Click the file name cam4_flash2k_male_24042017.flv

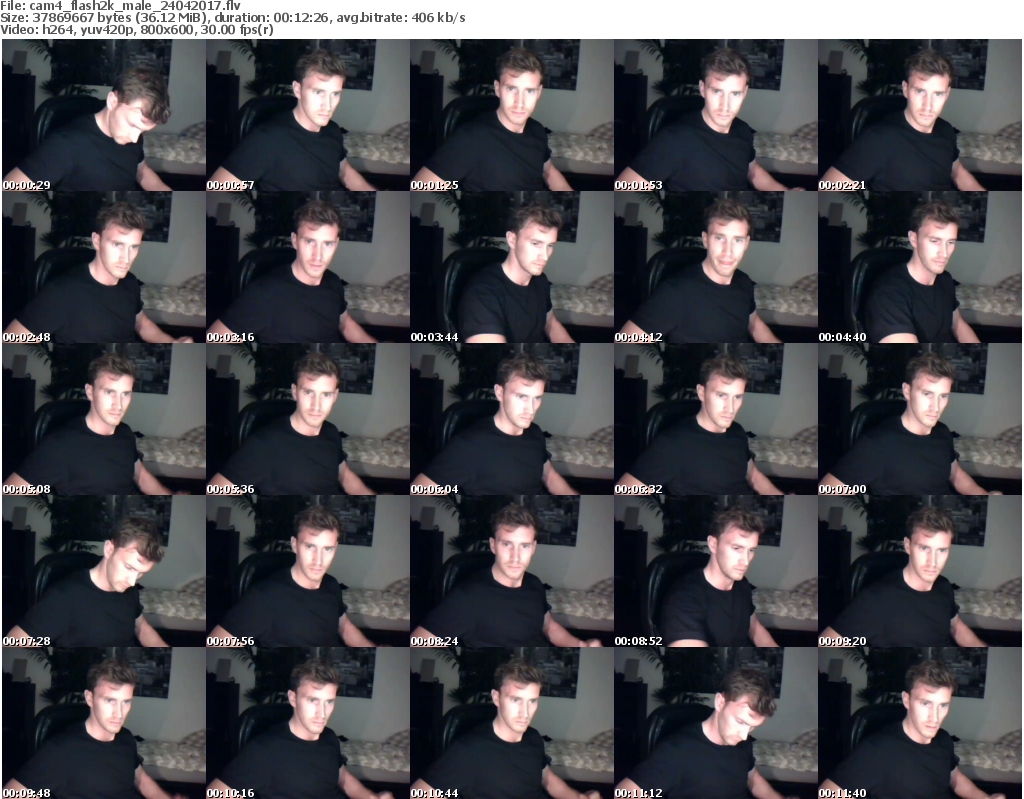point(135,6)
